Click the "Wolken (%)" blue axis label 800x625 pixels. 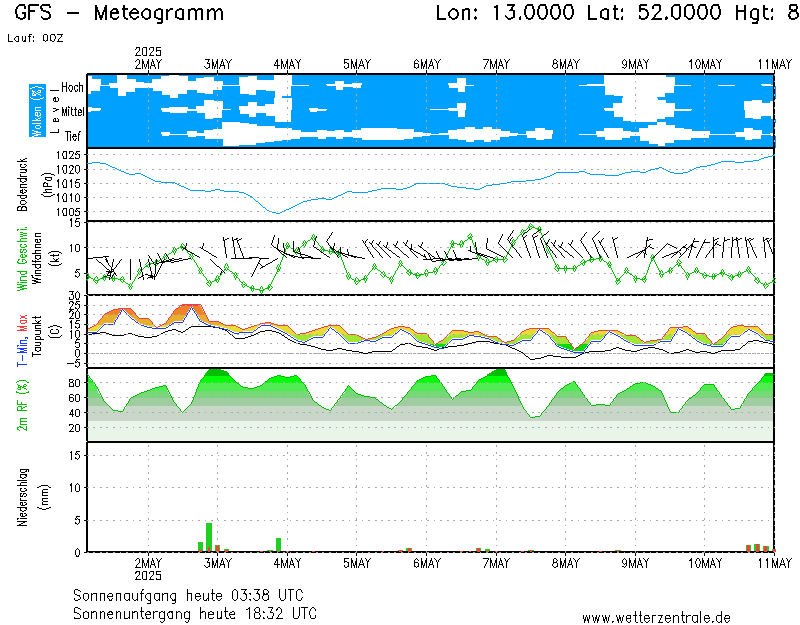(x=37, y=111)
